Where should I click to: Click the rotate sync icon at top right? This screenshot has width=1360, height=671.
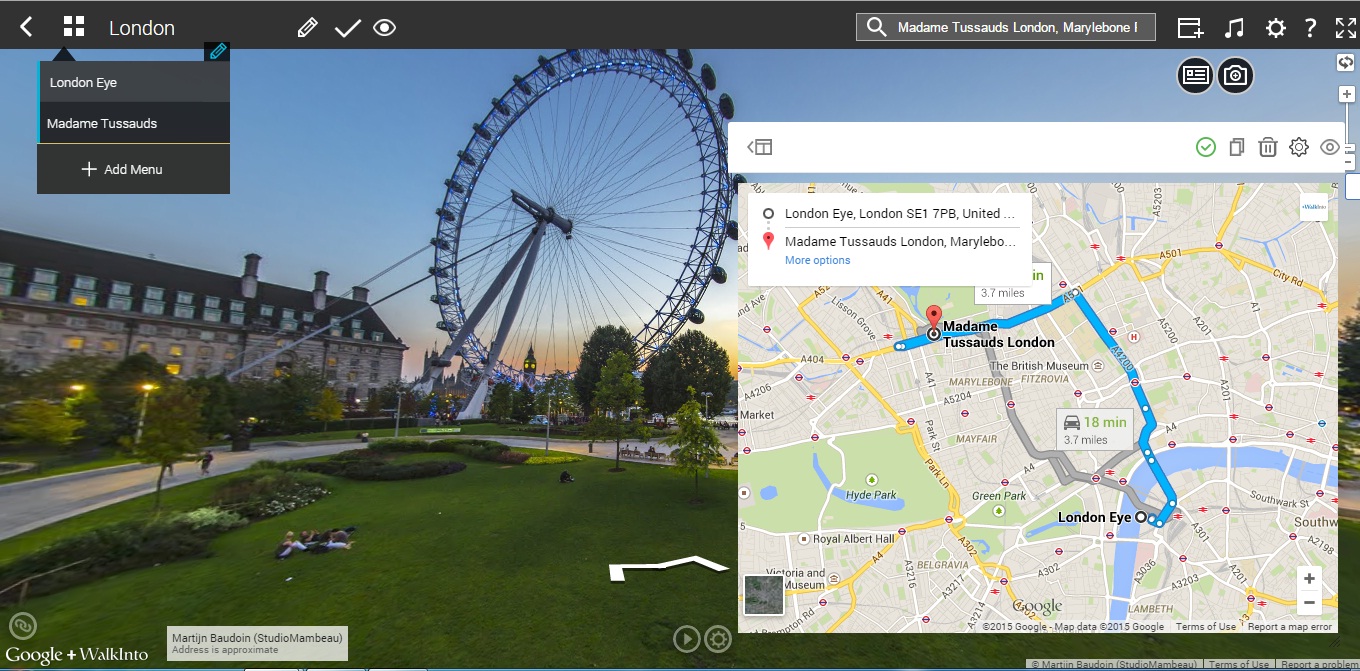point(1346,62)
